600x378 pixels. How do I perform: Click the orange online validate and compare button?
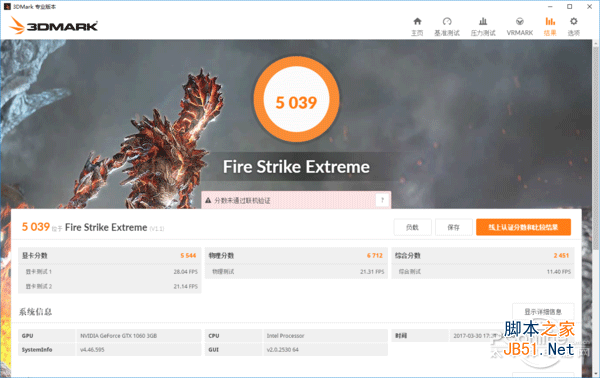pos(523,227)
